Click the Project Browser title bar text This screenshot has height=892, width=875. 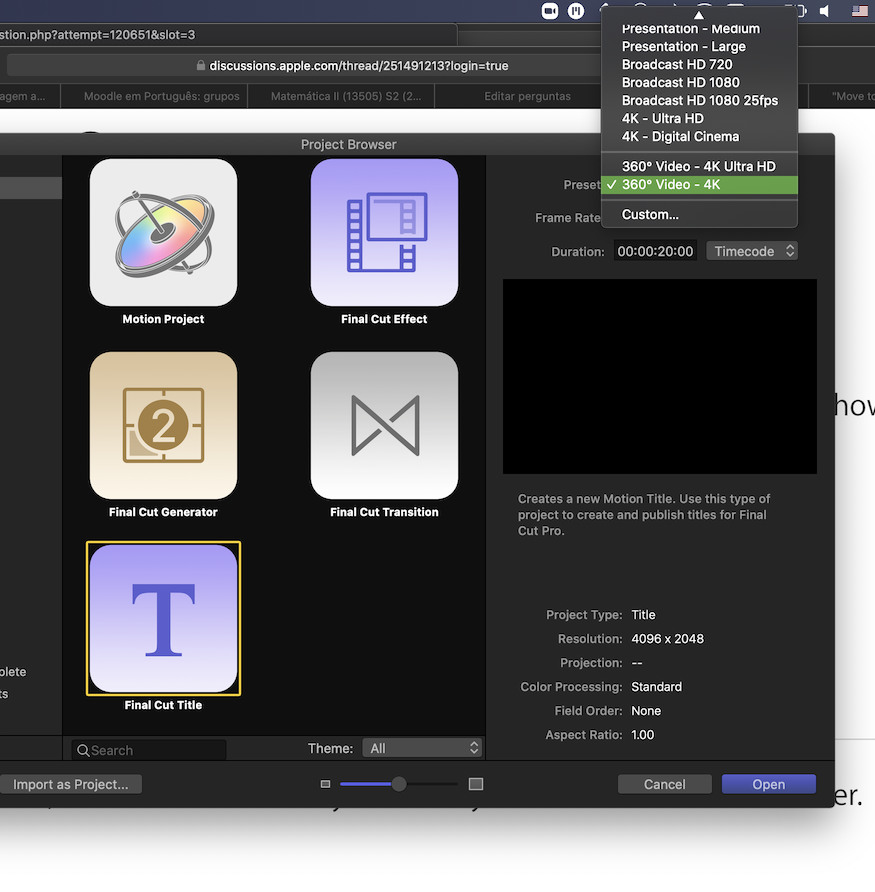tap(349, 144)
